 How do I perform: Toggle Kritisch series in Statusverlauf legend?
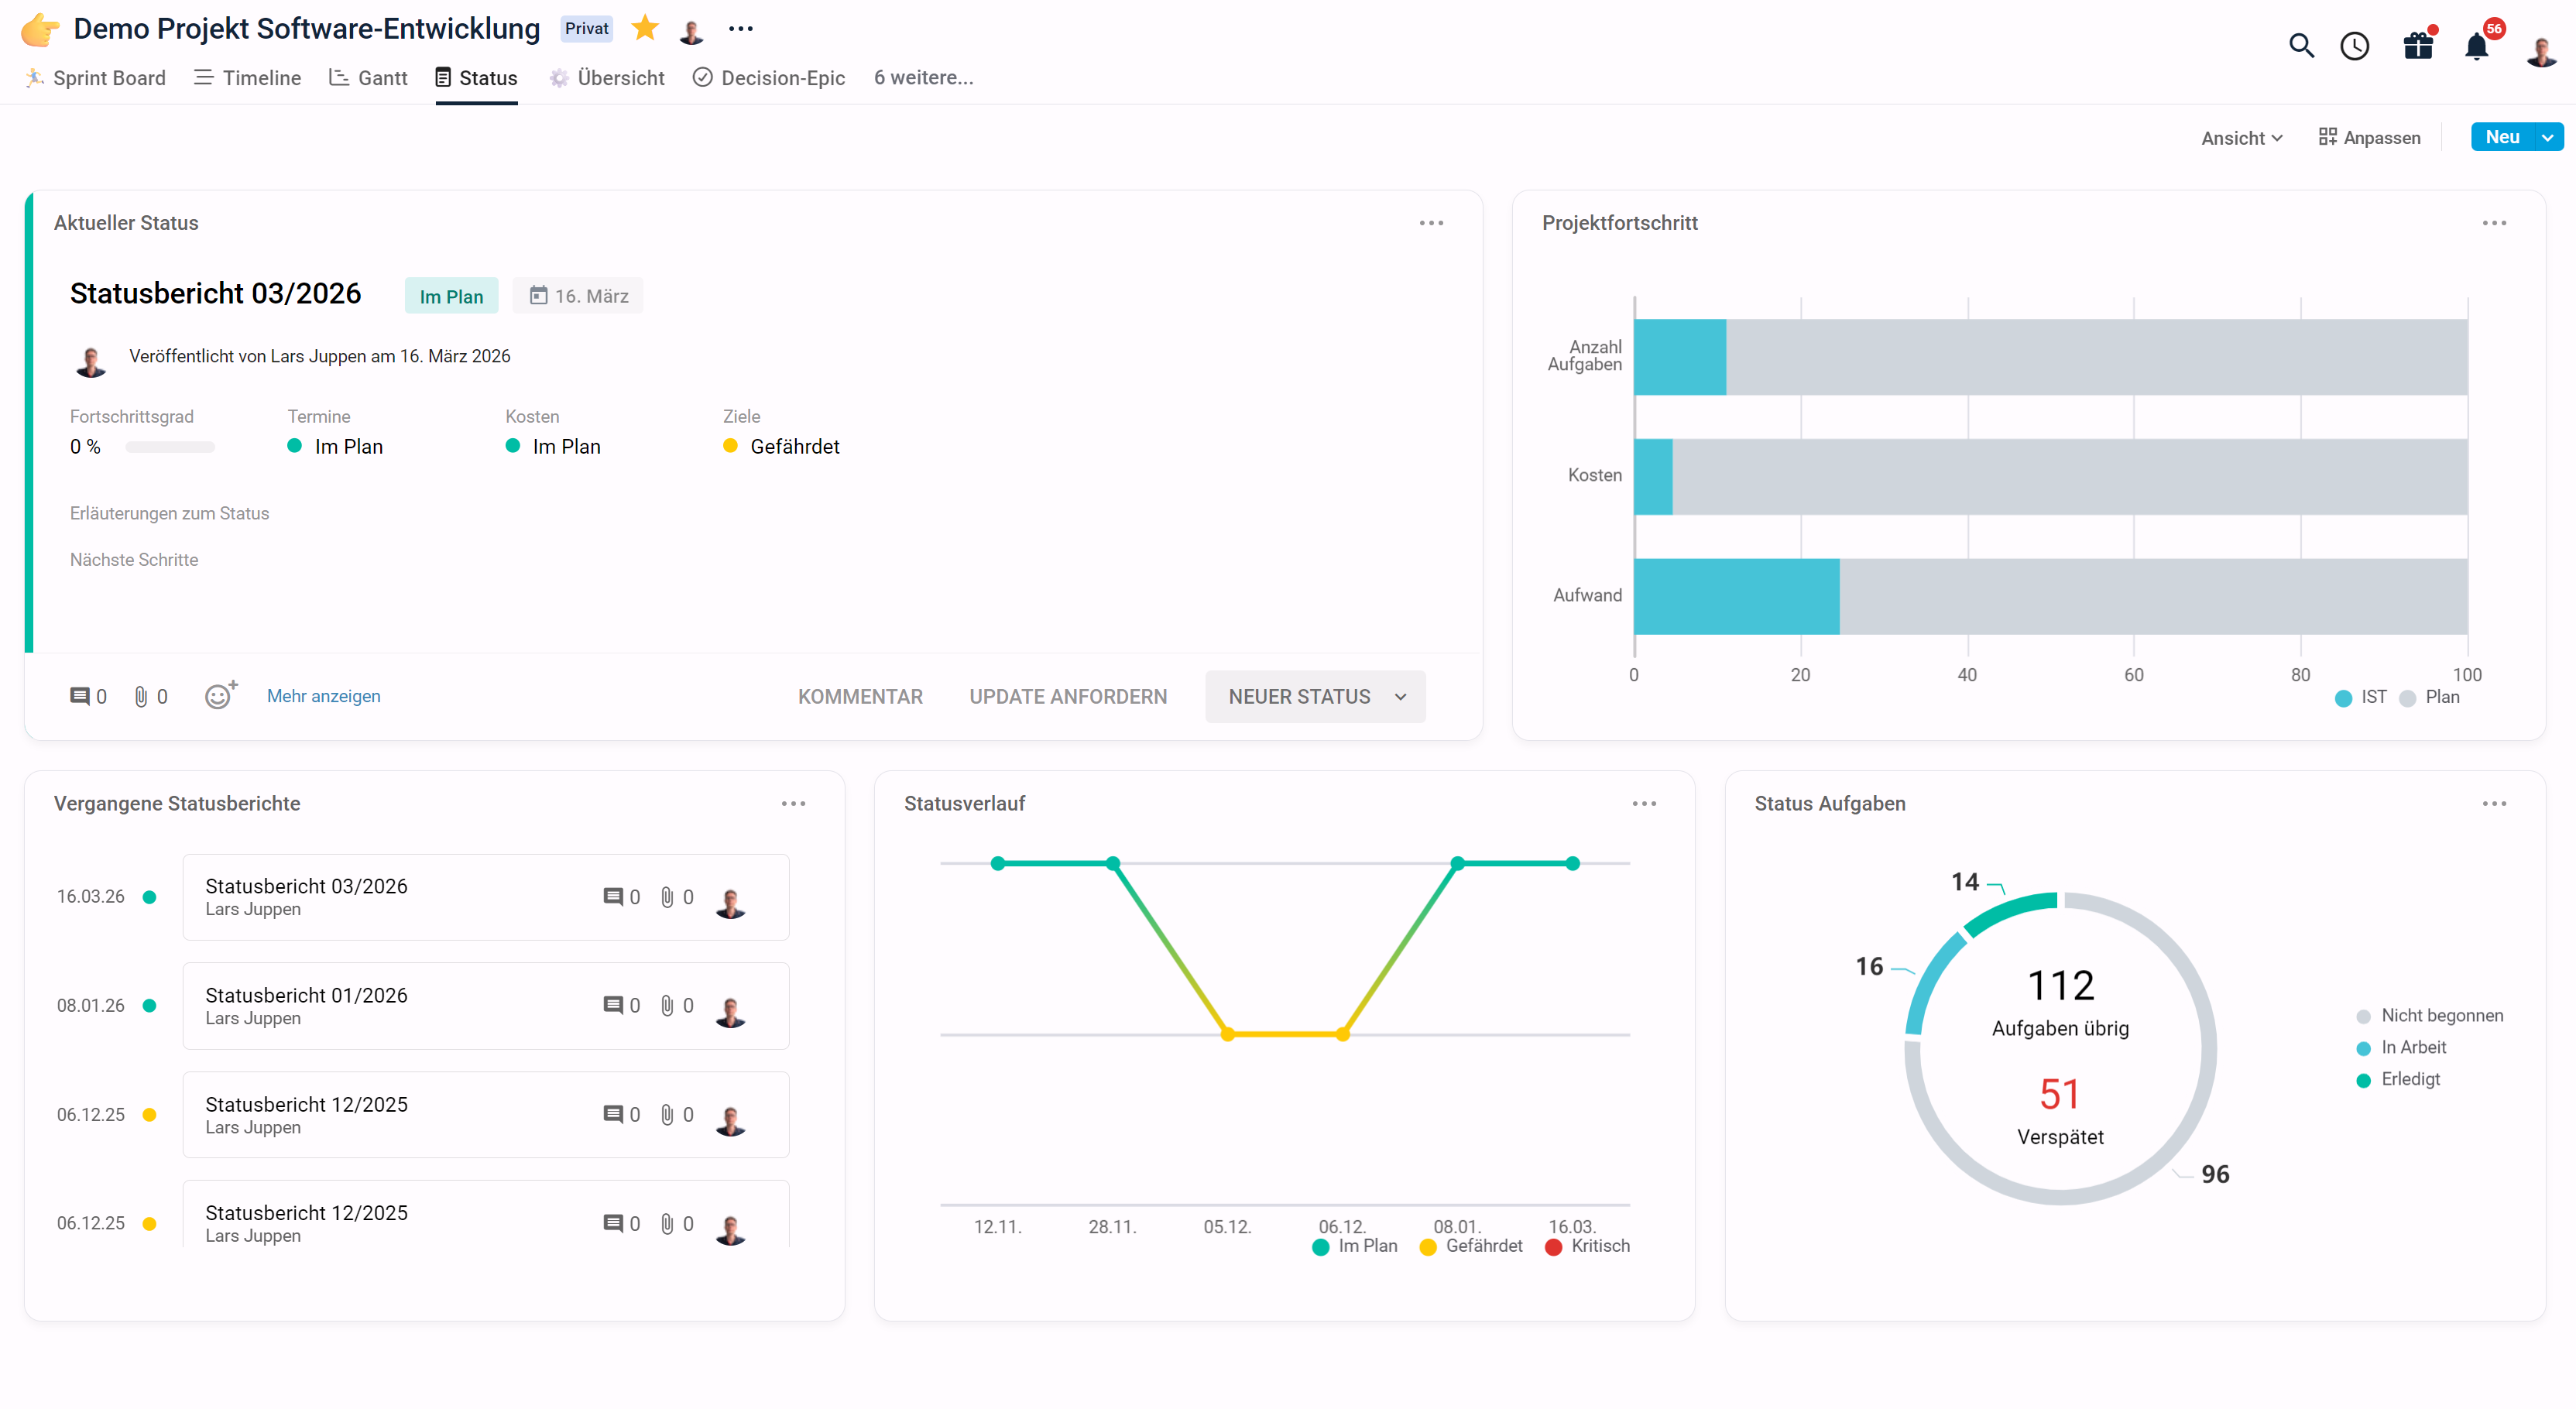pos(1588,1246)
